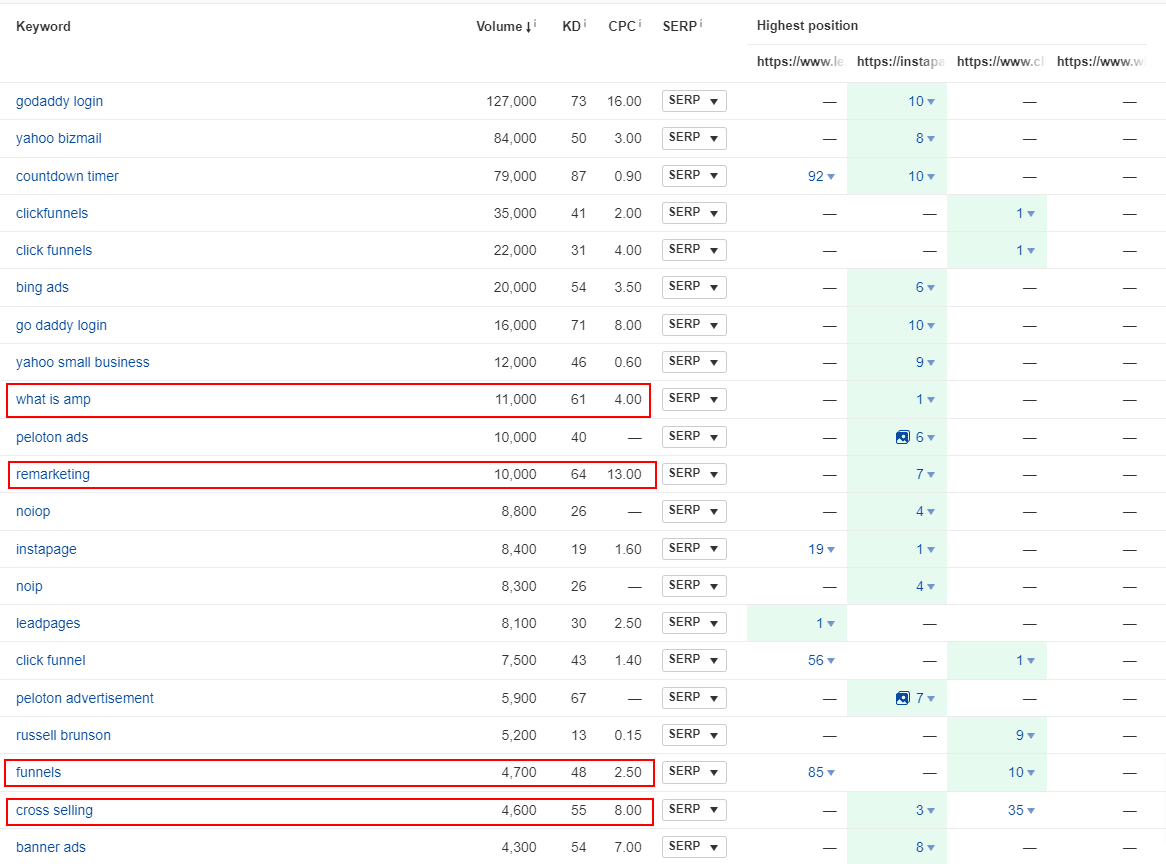Open the noiop keyword link
1166x864 pixels.
[x=33, y=512]
